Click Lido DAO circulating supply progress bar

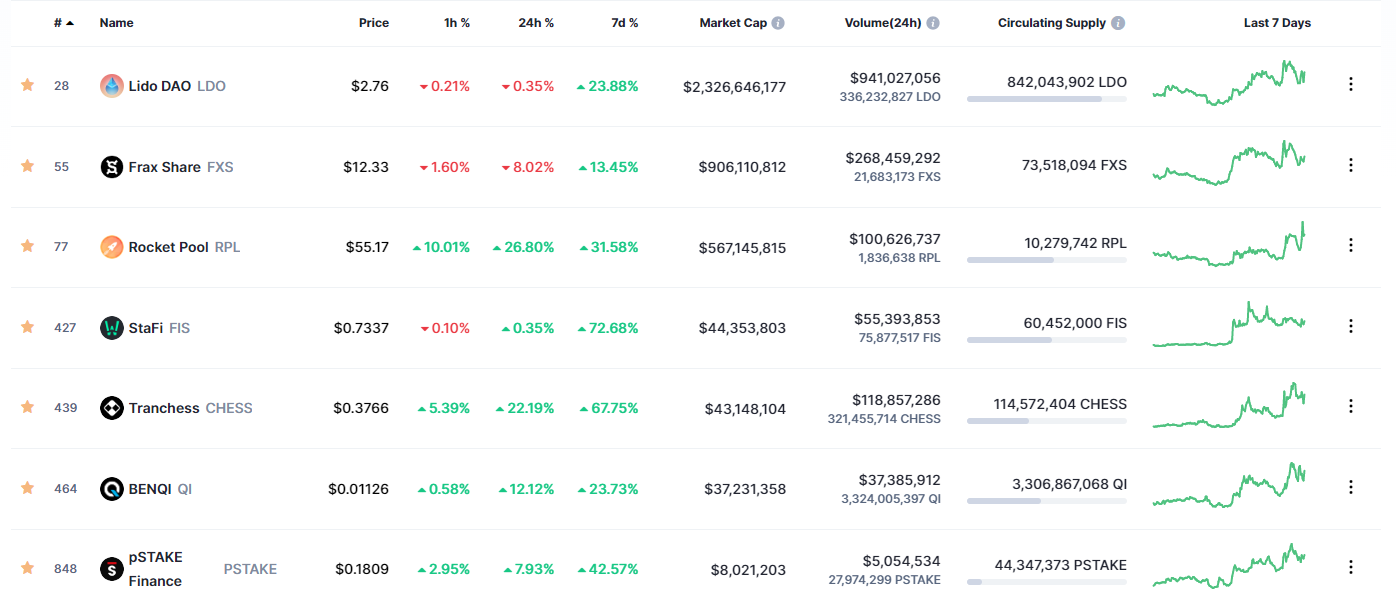pos(1047,99)
